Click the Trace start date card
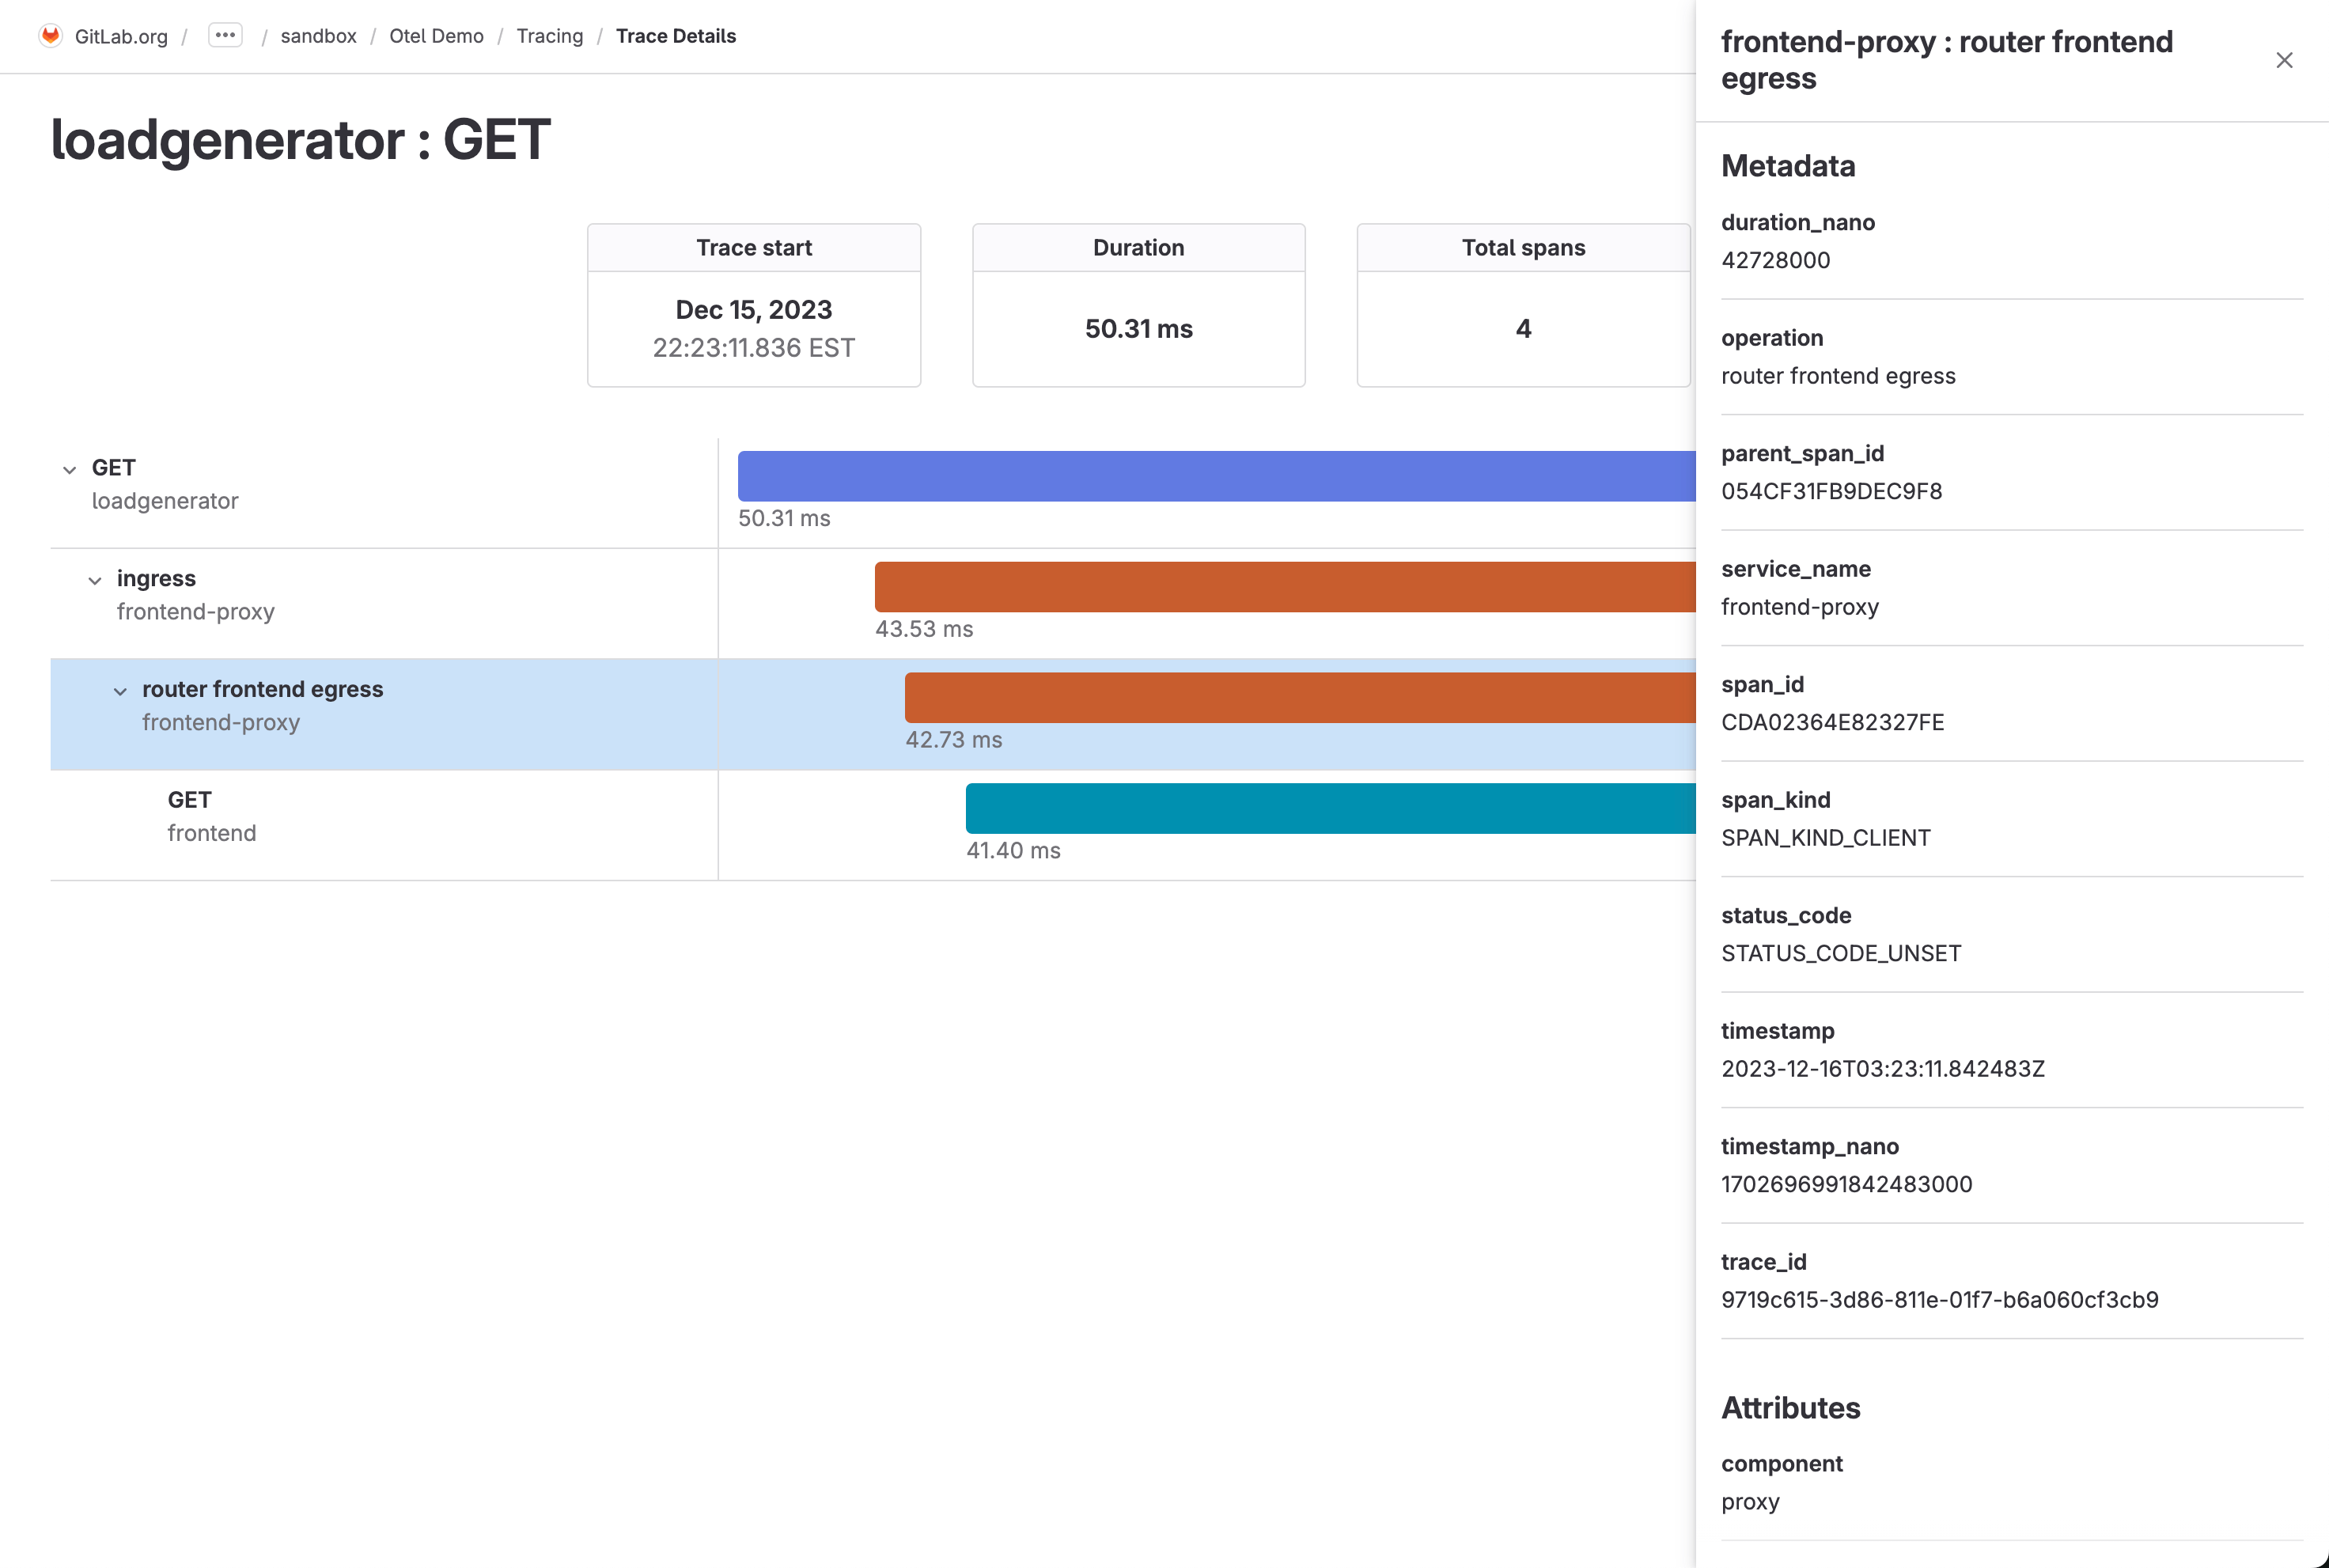 (x=753, y=305)
